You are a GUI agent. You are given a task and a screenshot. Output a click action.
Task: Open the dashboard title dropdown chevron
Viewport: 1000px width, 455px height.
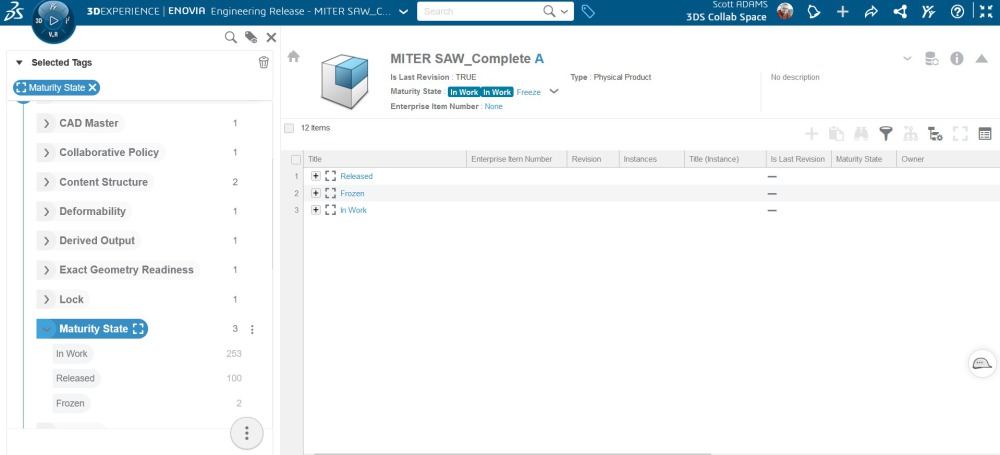click(403, 11)
